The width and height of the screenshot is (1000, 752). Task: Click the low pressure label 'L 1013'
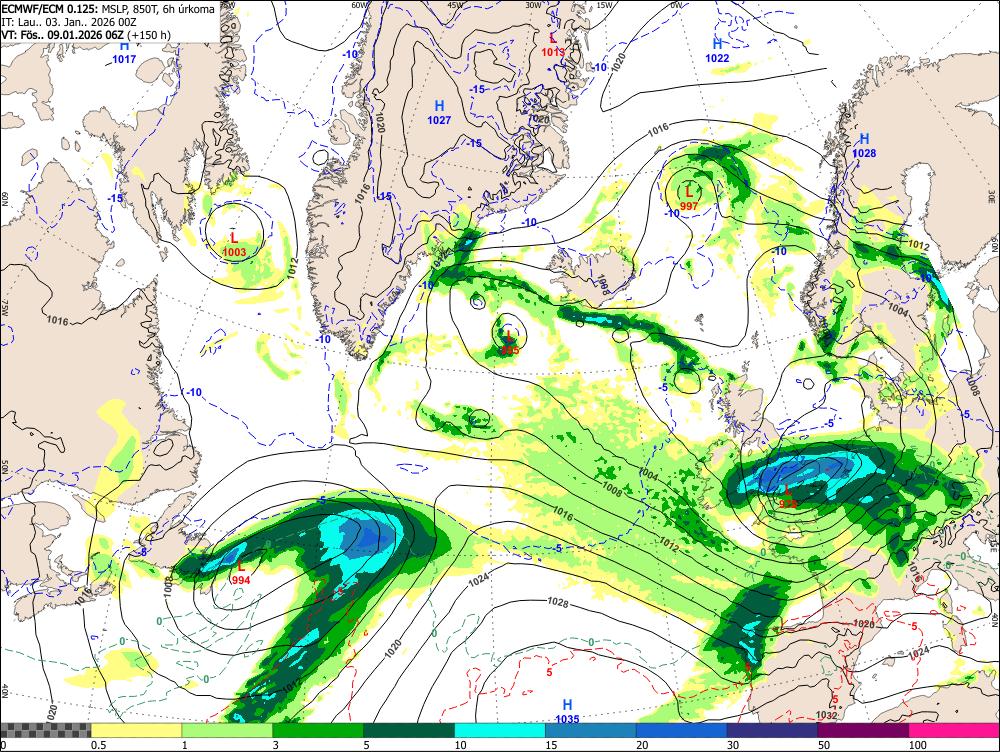point(553,46)
